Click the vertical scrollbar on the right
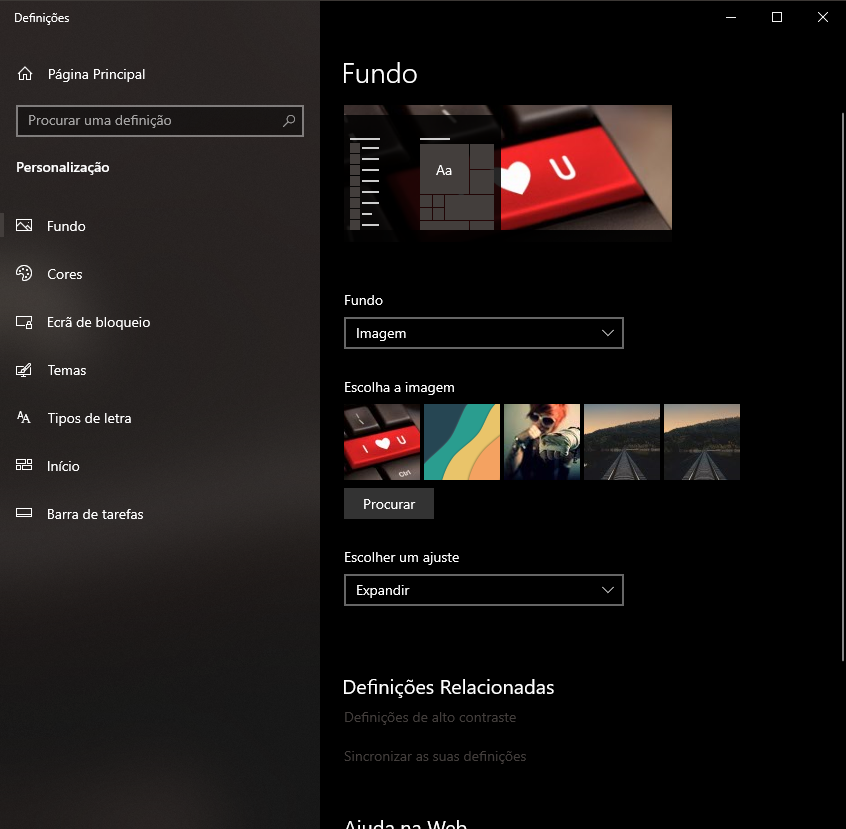The height and width of the screenshot is (829, 846). [x=843, y=386]
